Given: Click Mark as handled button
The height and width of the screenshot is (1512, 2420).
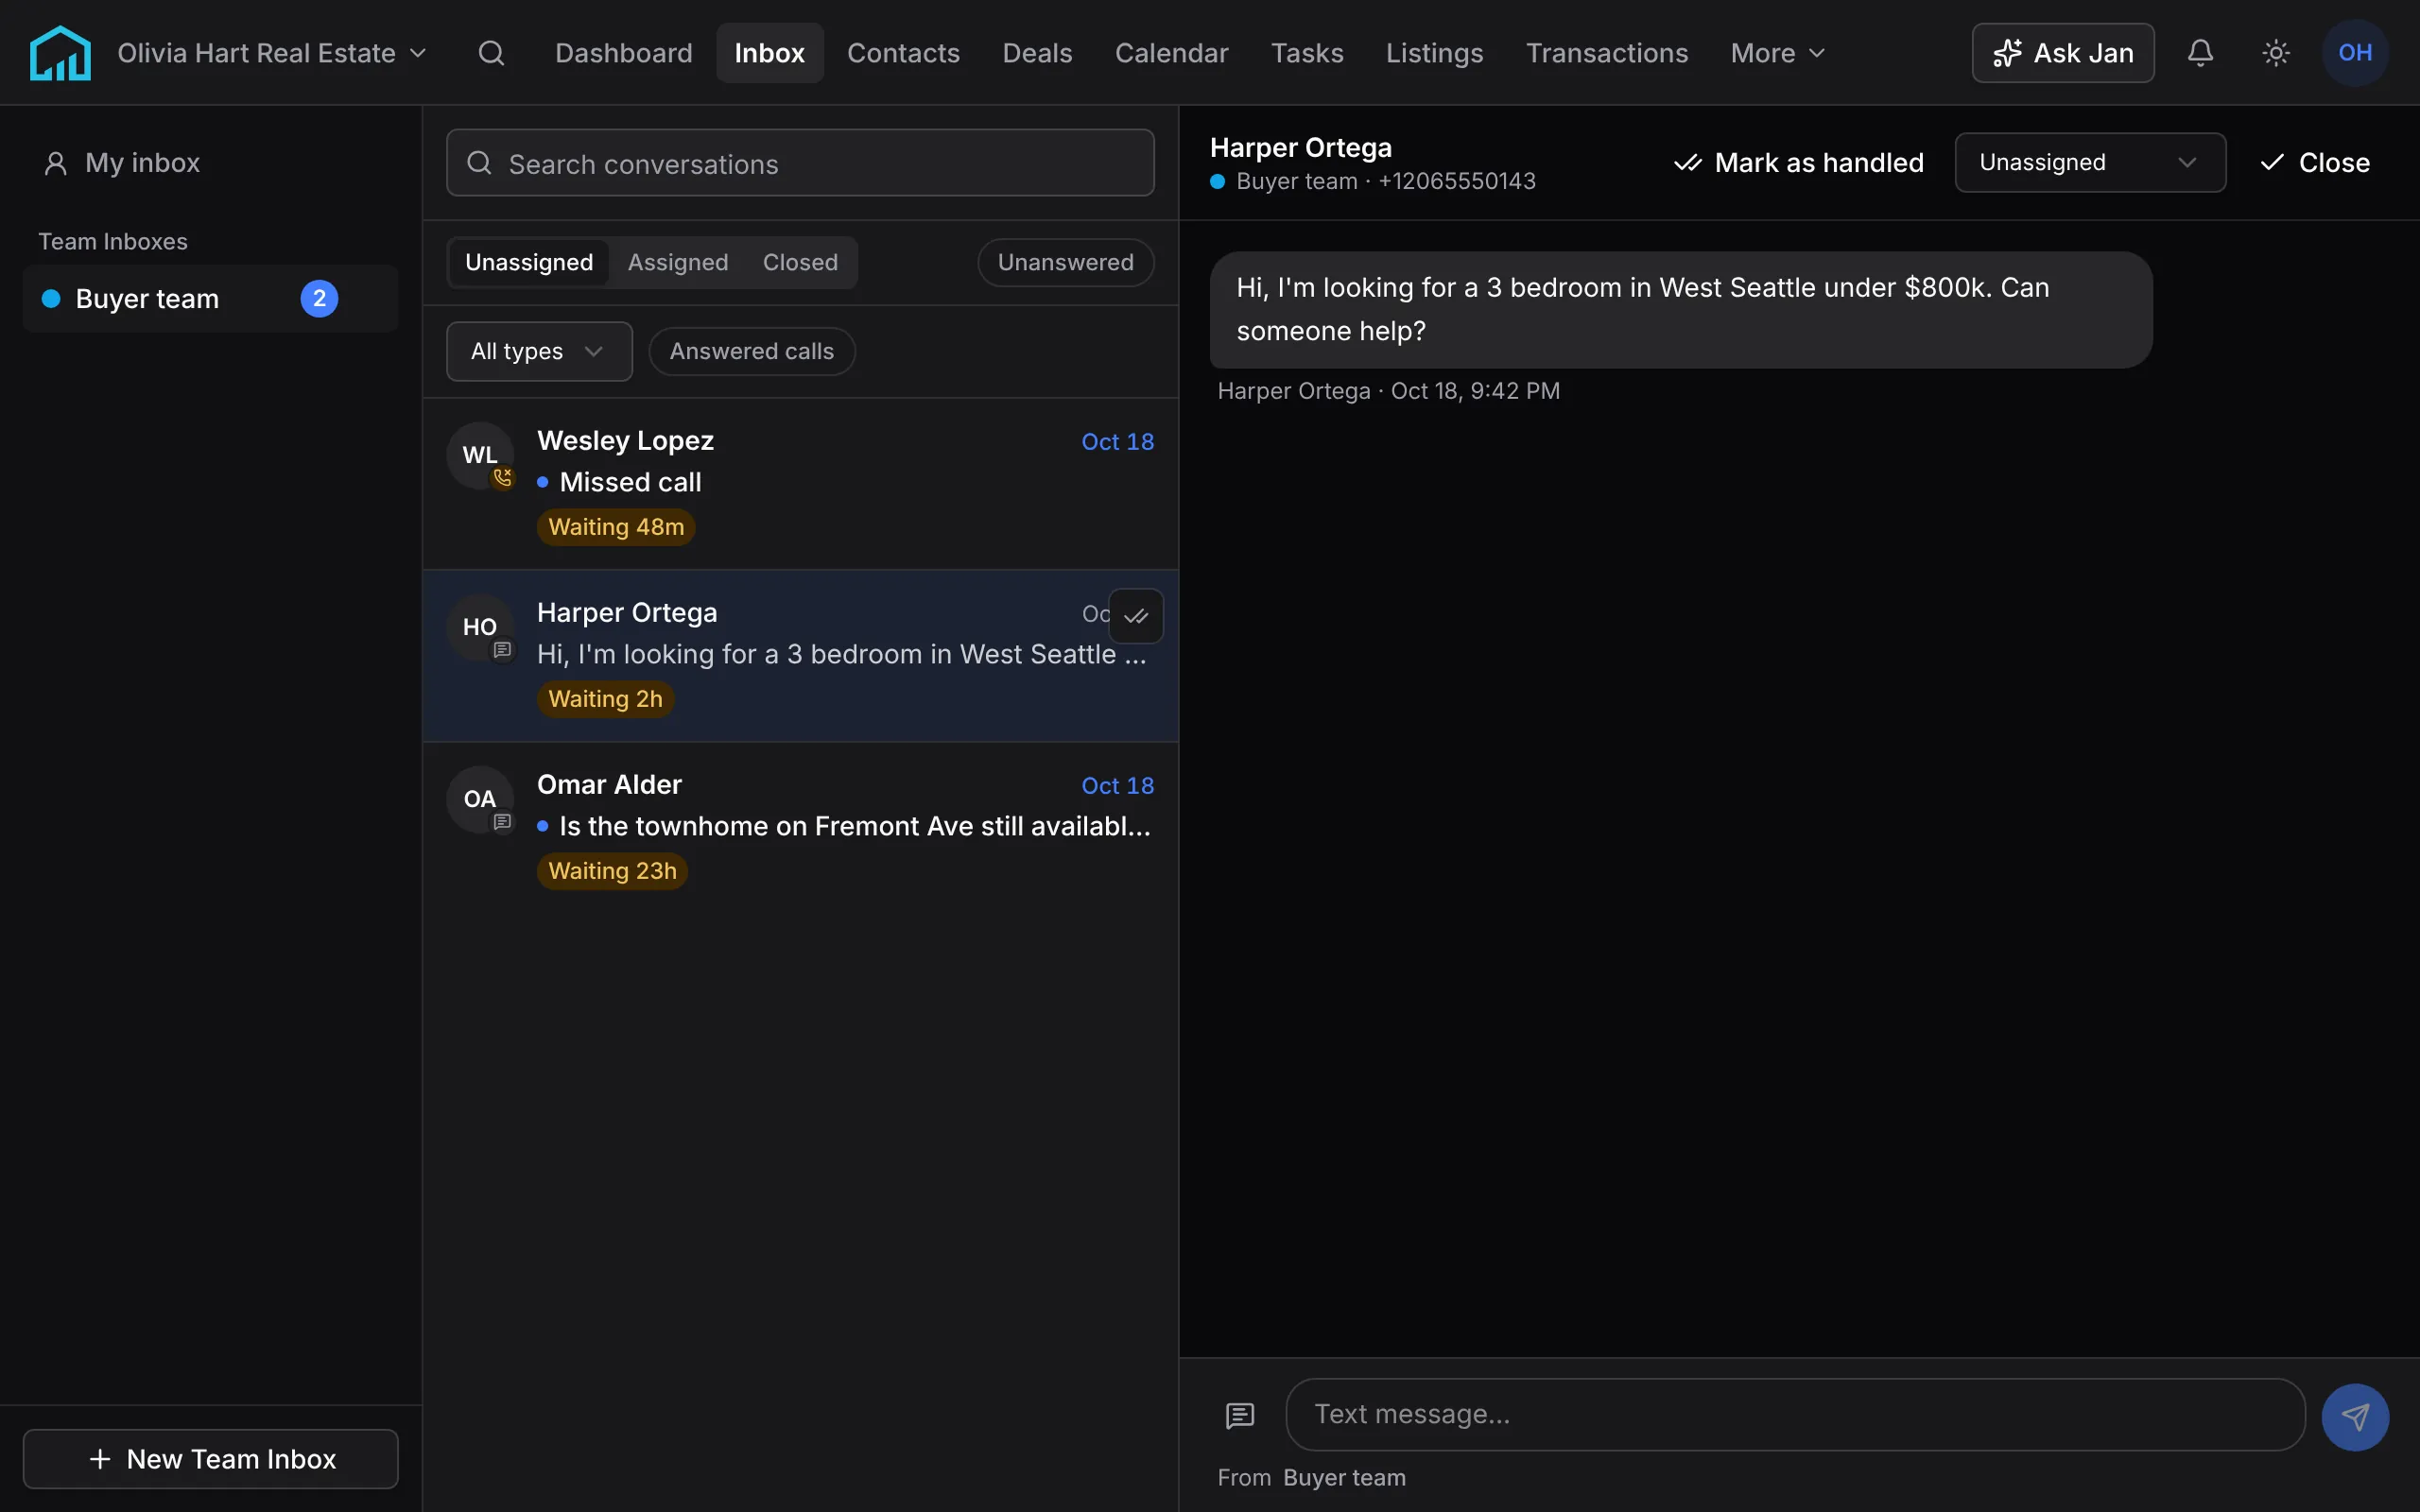Looking at the screenshot, I should click(x=1798, y=162).
